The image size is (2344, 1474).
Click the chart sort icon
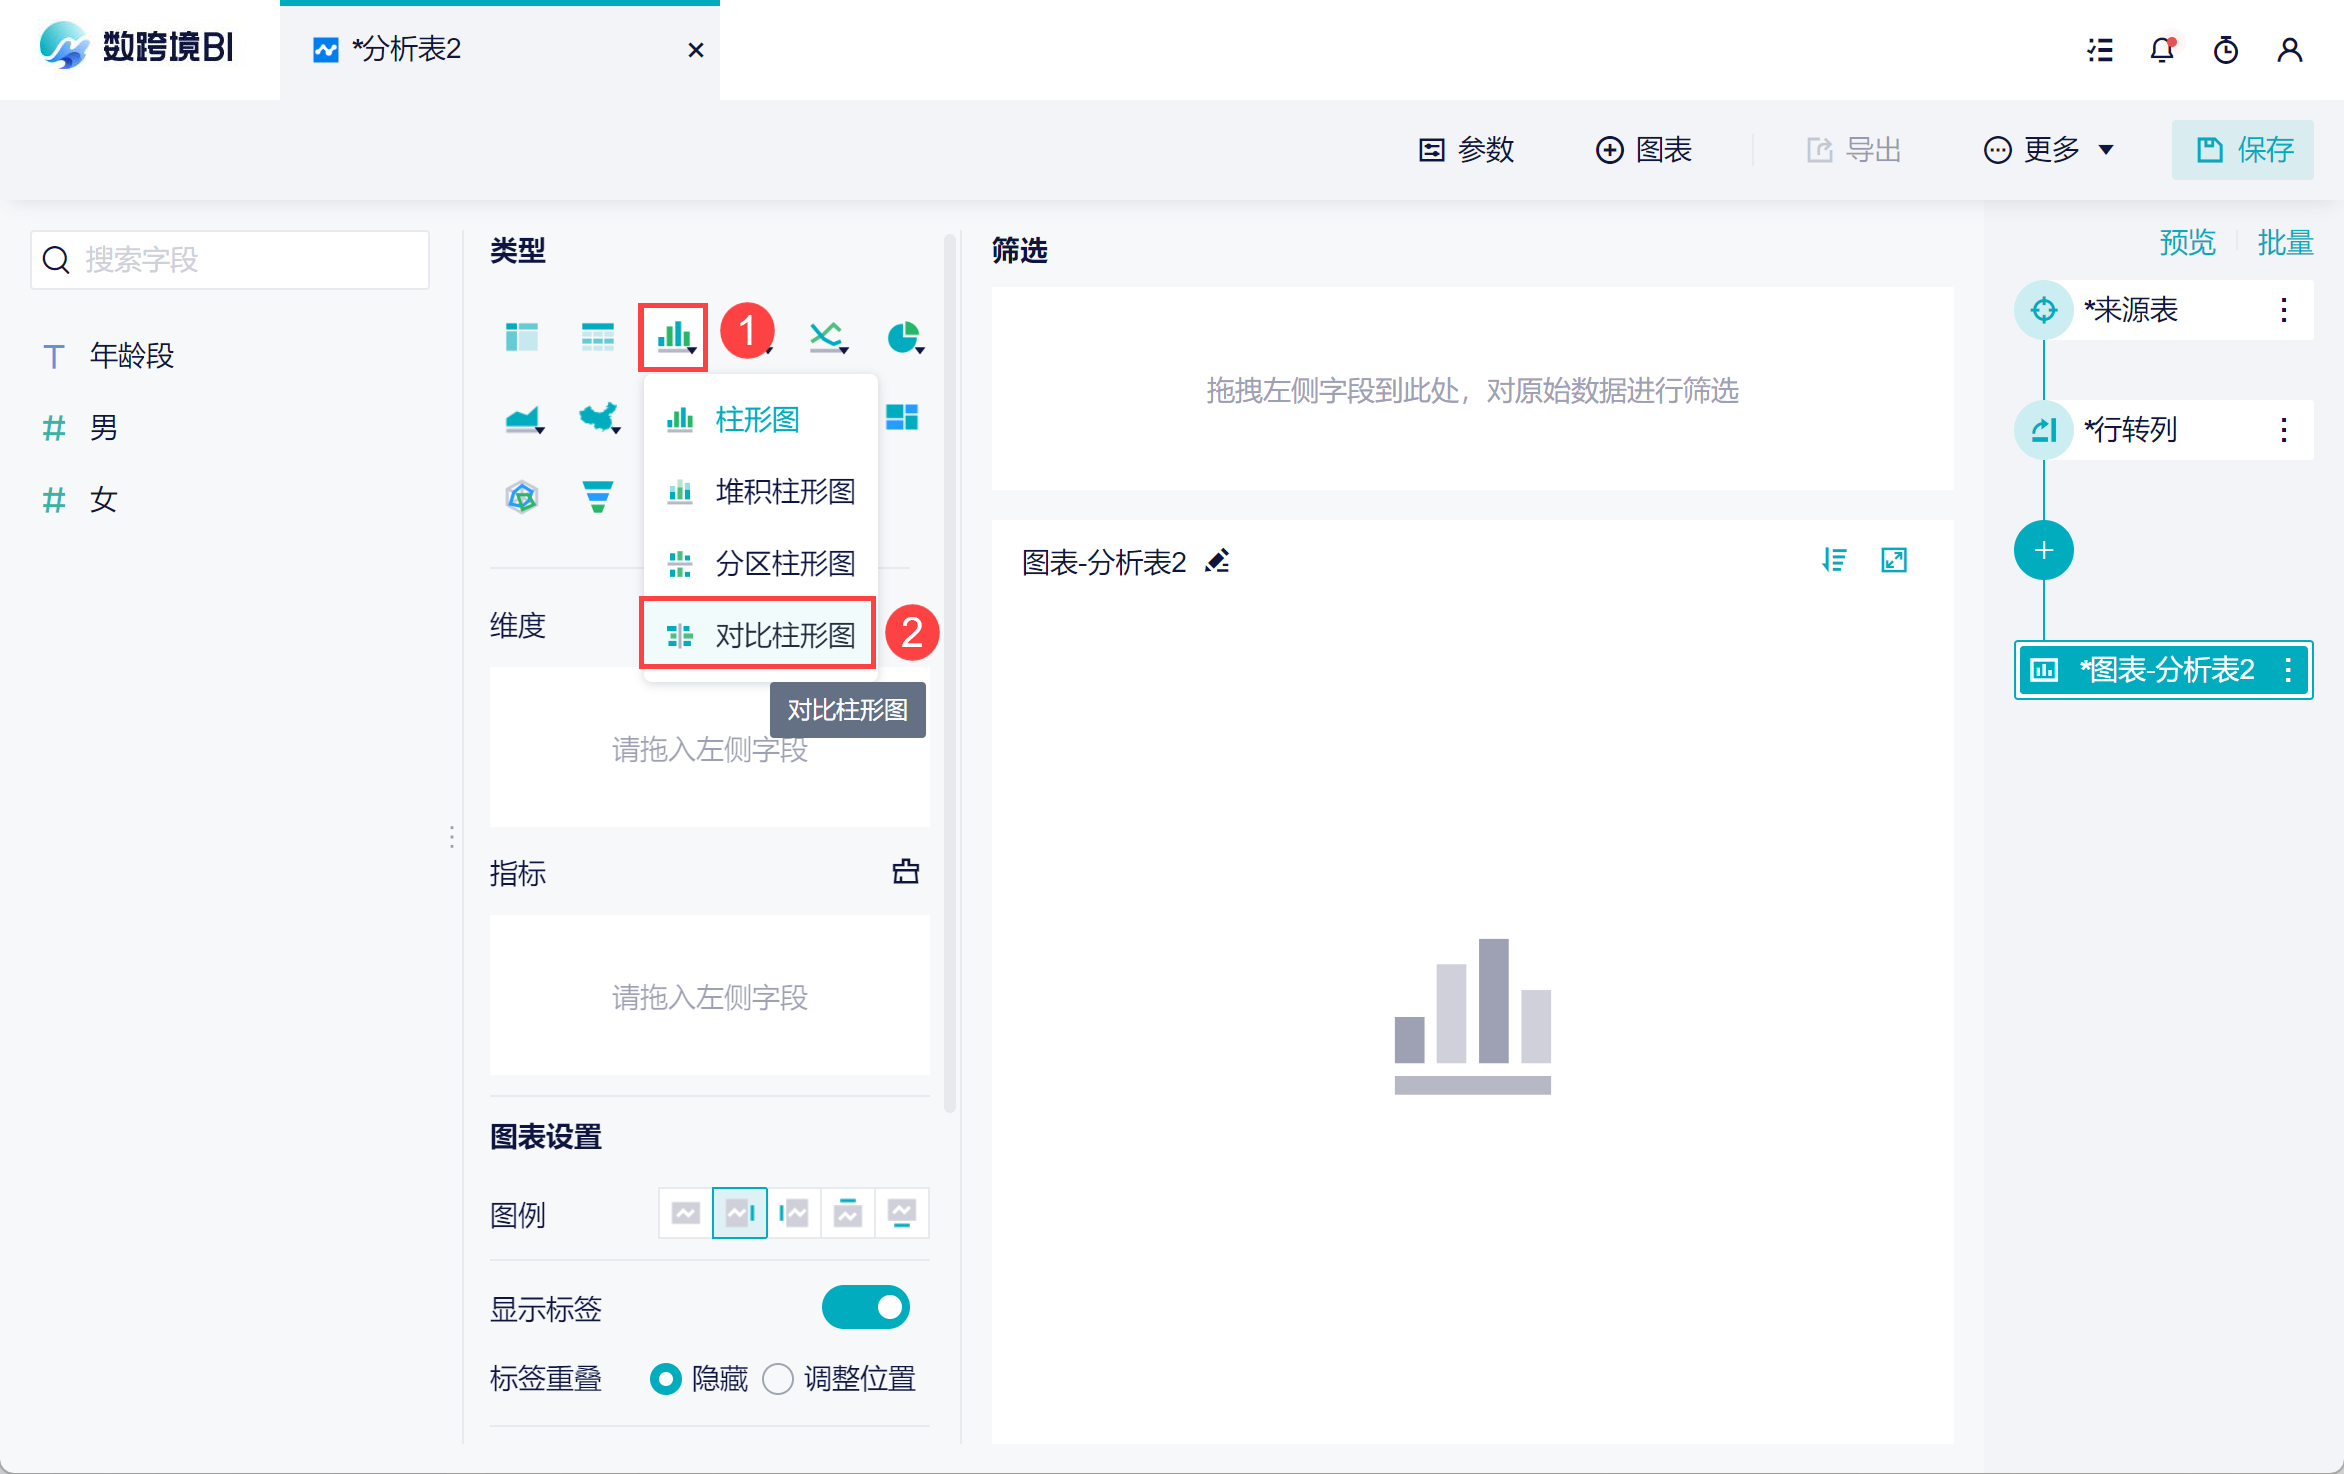click(x=1834, y=560)
